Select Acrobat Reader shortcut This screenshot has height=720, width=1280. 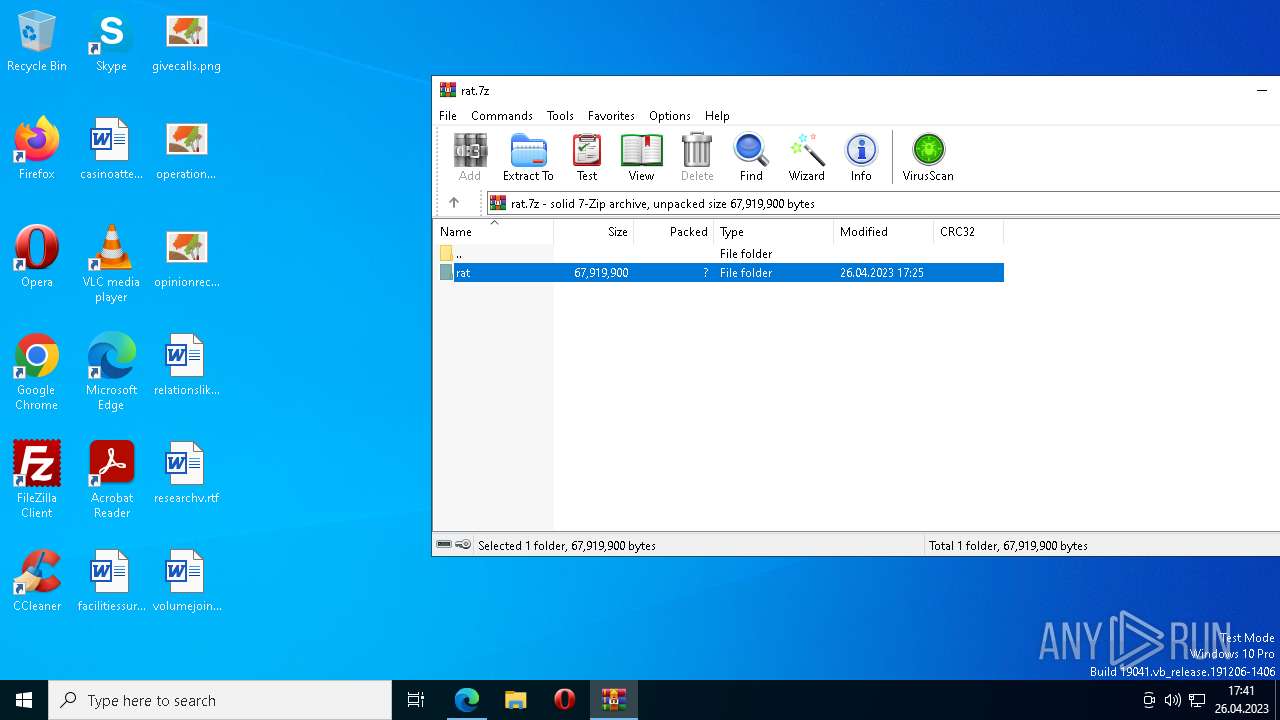point(111,480)
